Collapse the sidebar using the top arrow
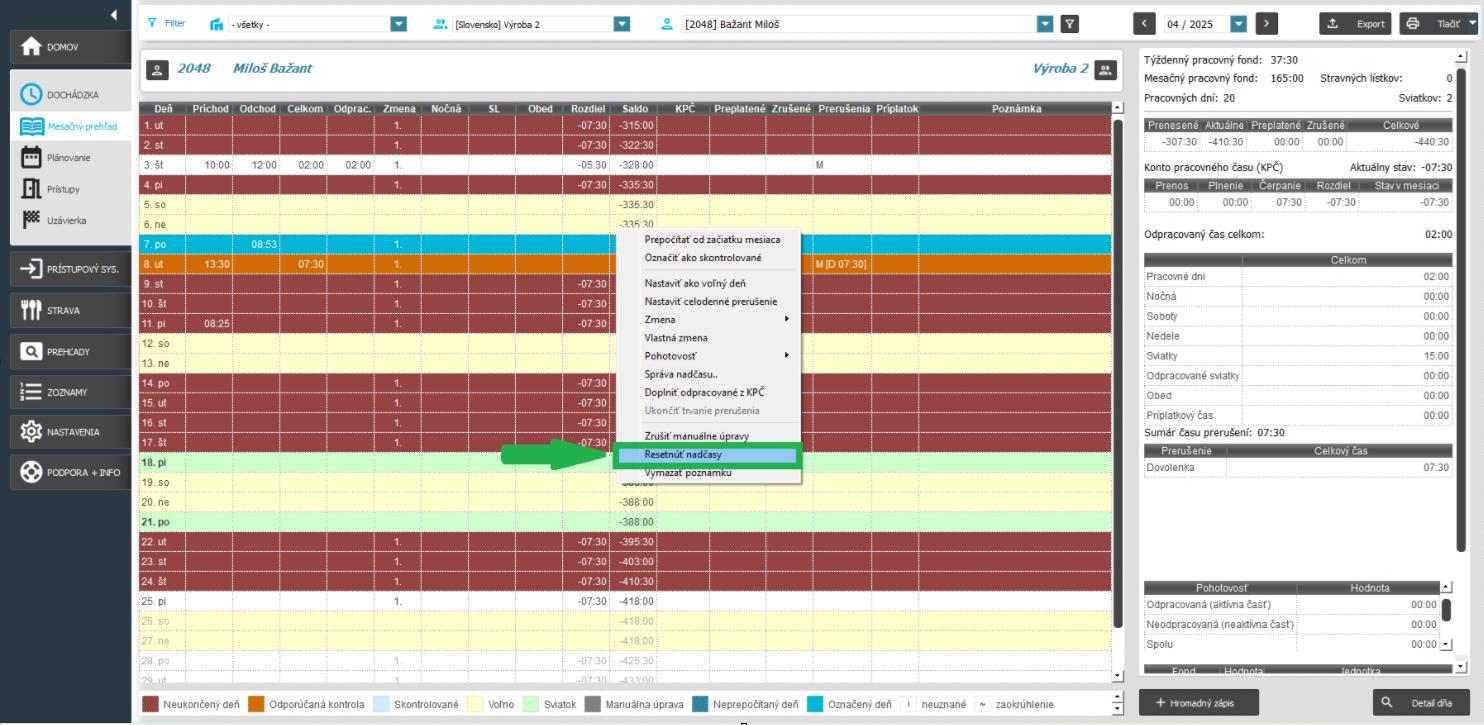Screen dimensions: 1484x725 (x=113, y=15)
